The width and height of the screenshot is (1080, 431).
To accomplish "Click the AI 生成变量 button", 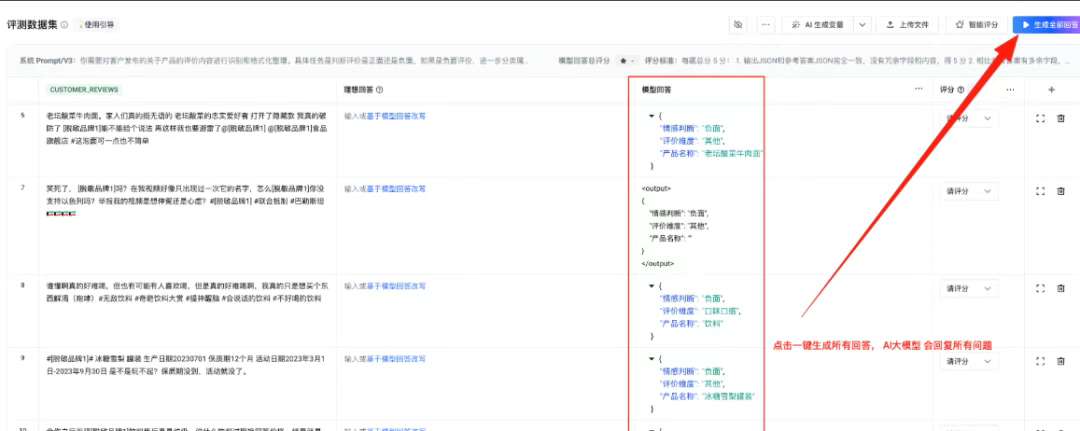I will coord(816,24).
